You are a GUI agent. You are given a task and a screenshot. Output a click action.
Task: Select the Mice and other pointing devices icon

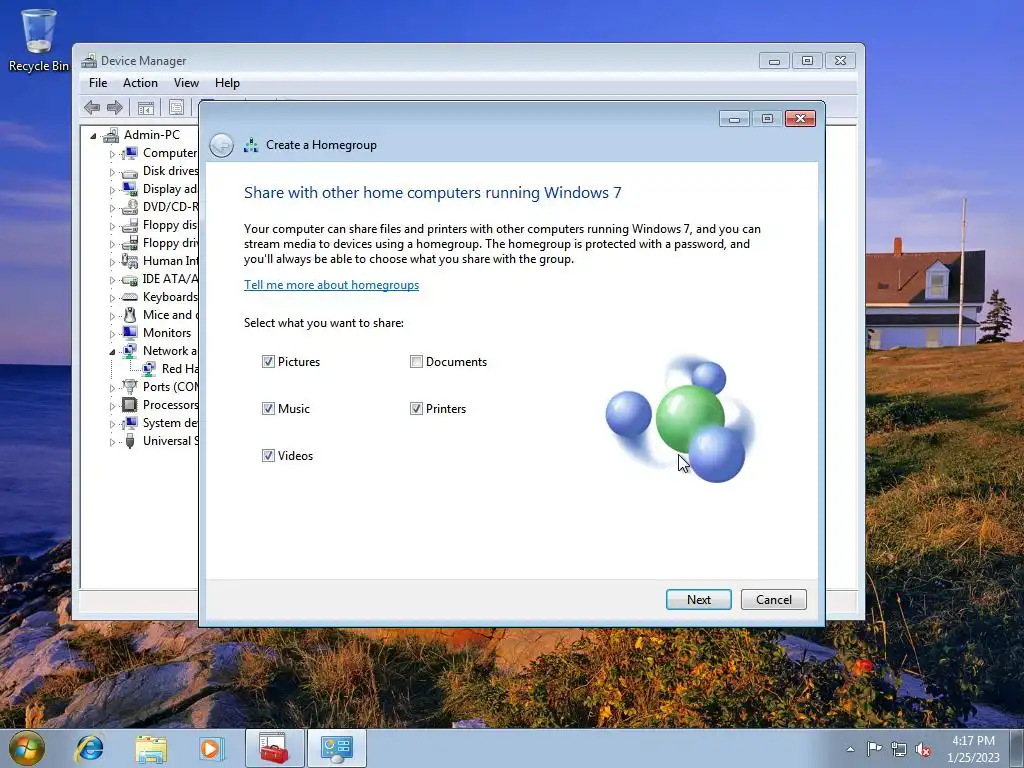tap(129, 315)
